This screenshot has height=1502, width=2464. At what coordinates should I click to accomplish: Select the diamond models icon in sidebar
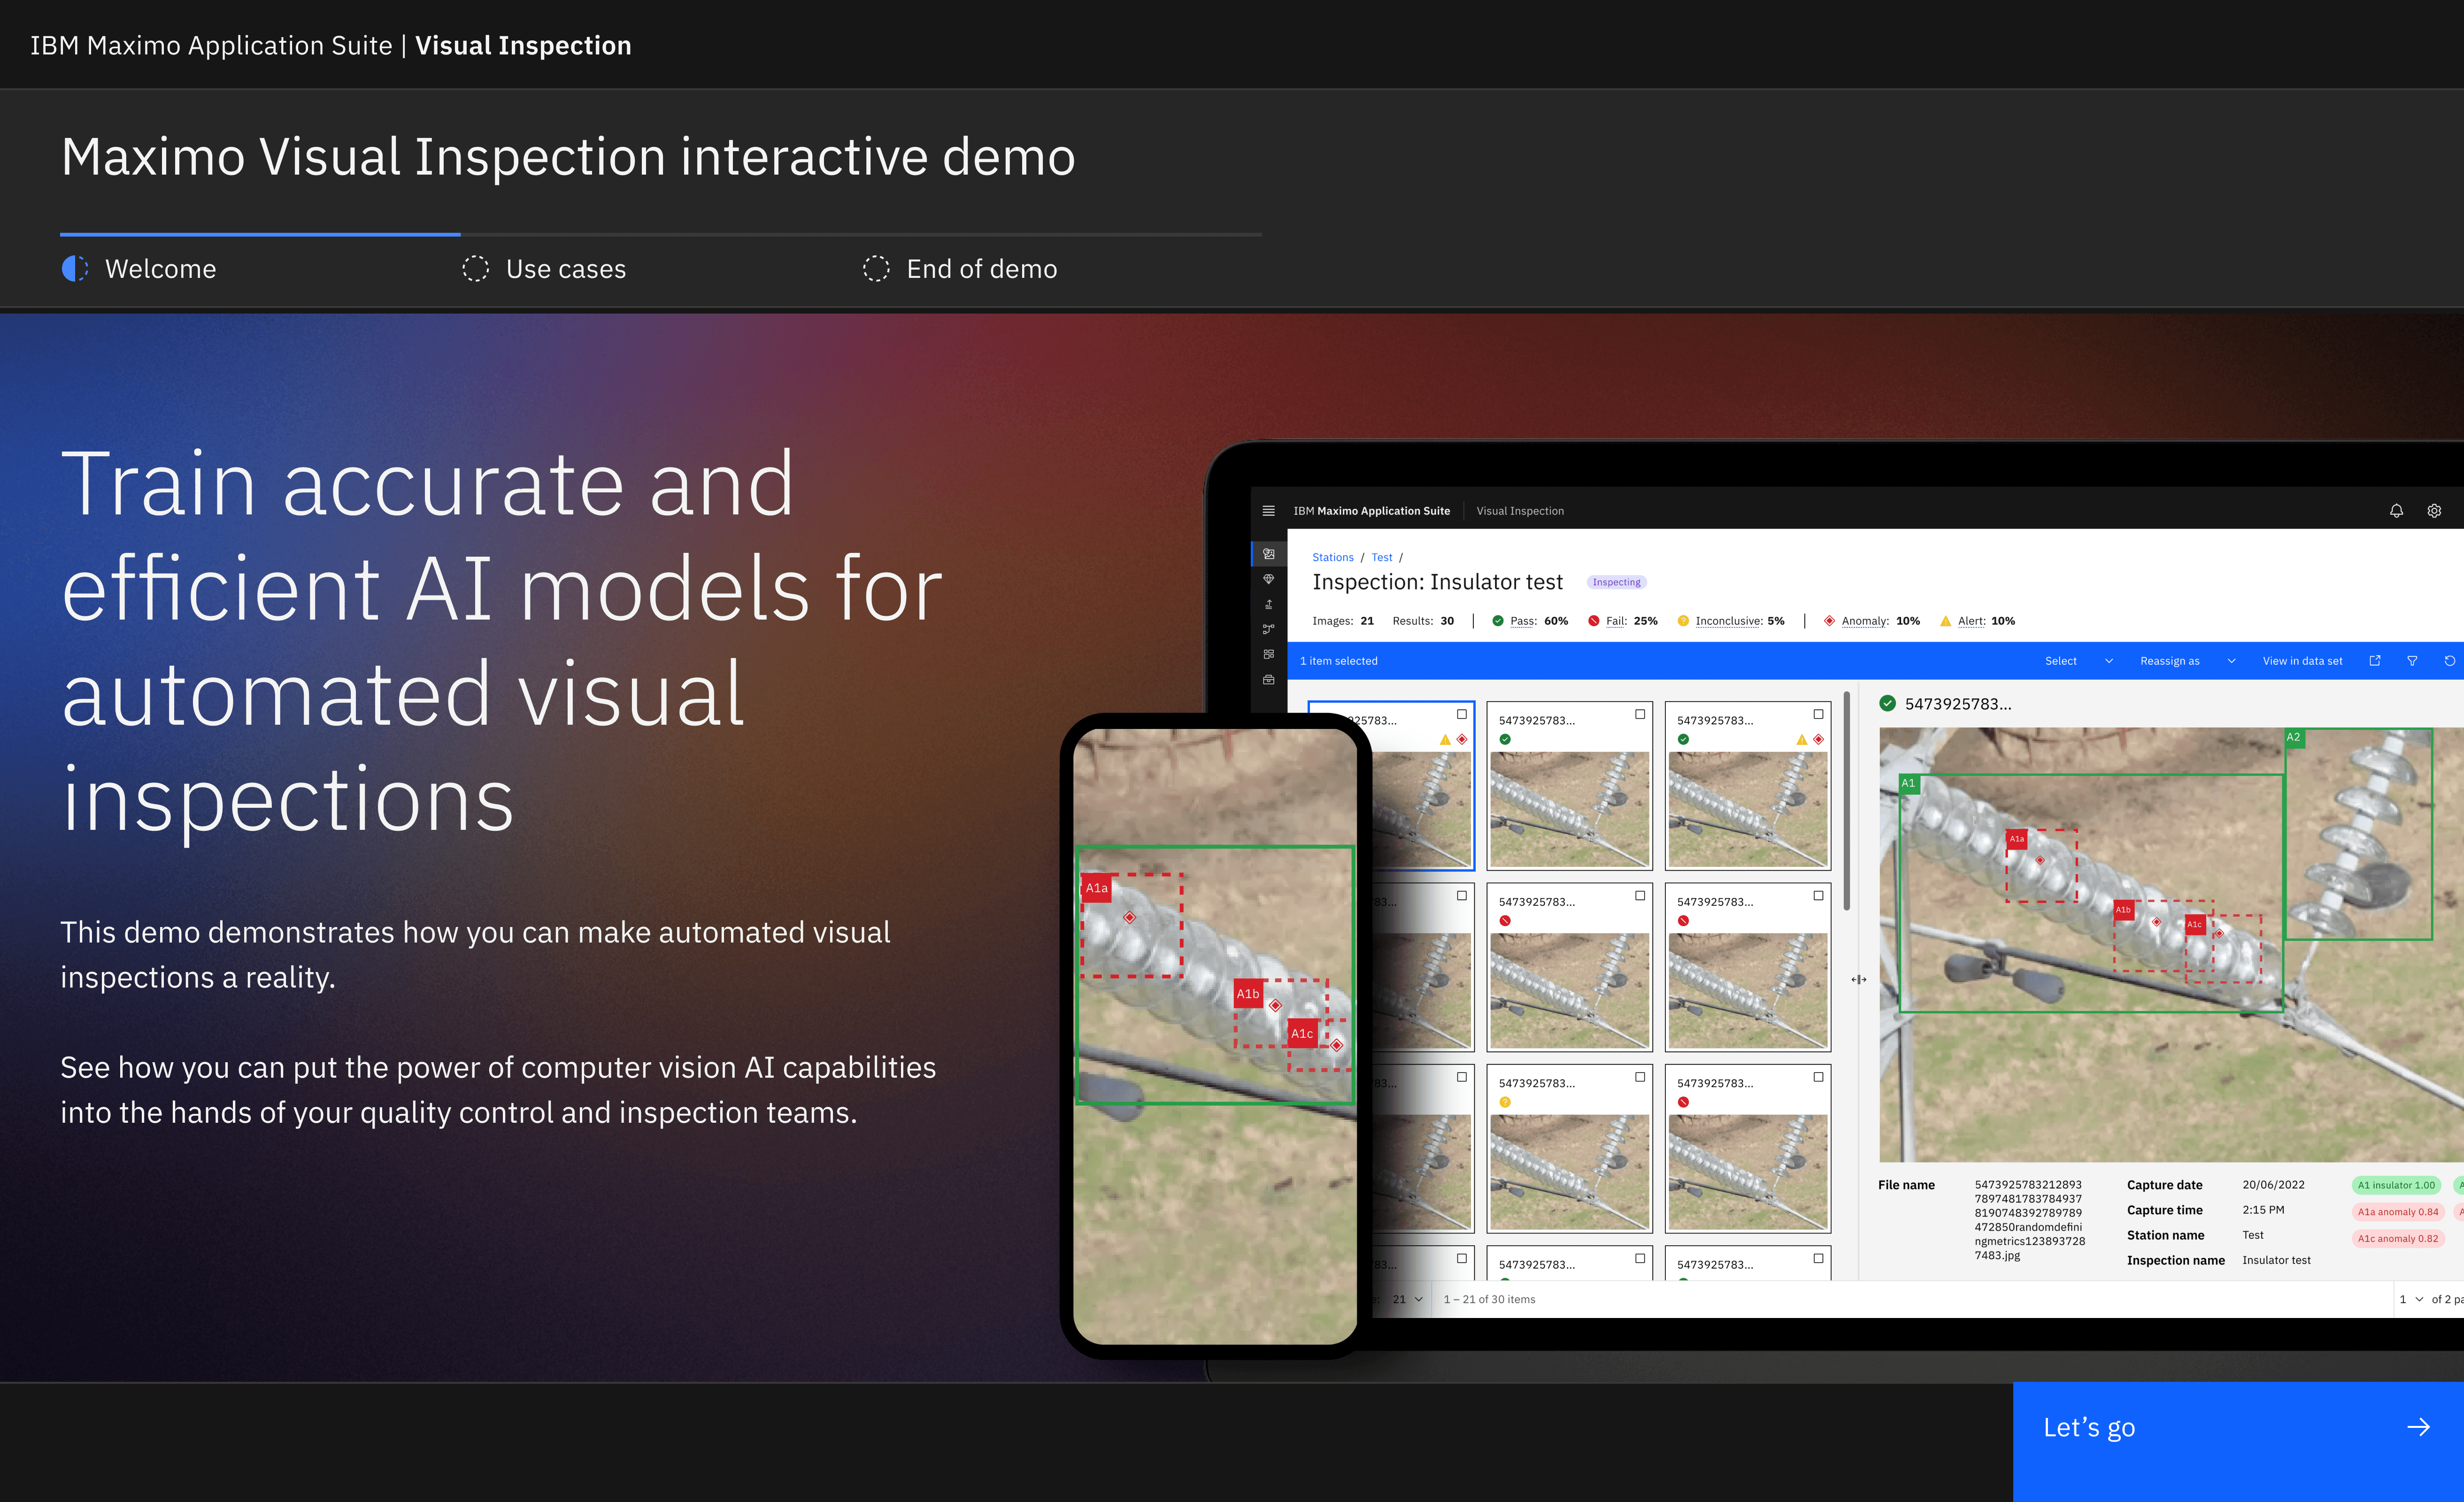click(1268, 580)
